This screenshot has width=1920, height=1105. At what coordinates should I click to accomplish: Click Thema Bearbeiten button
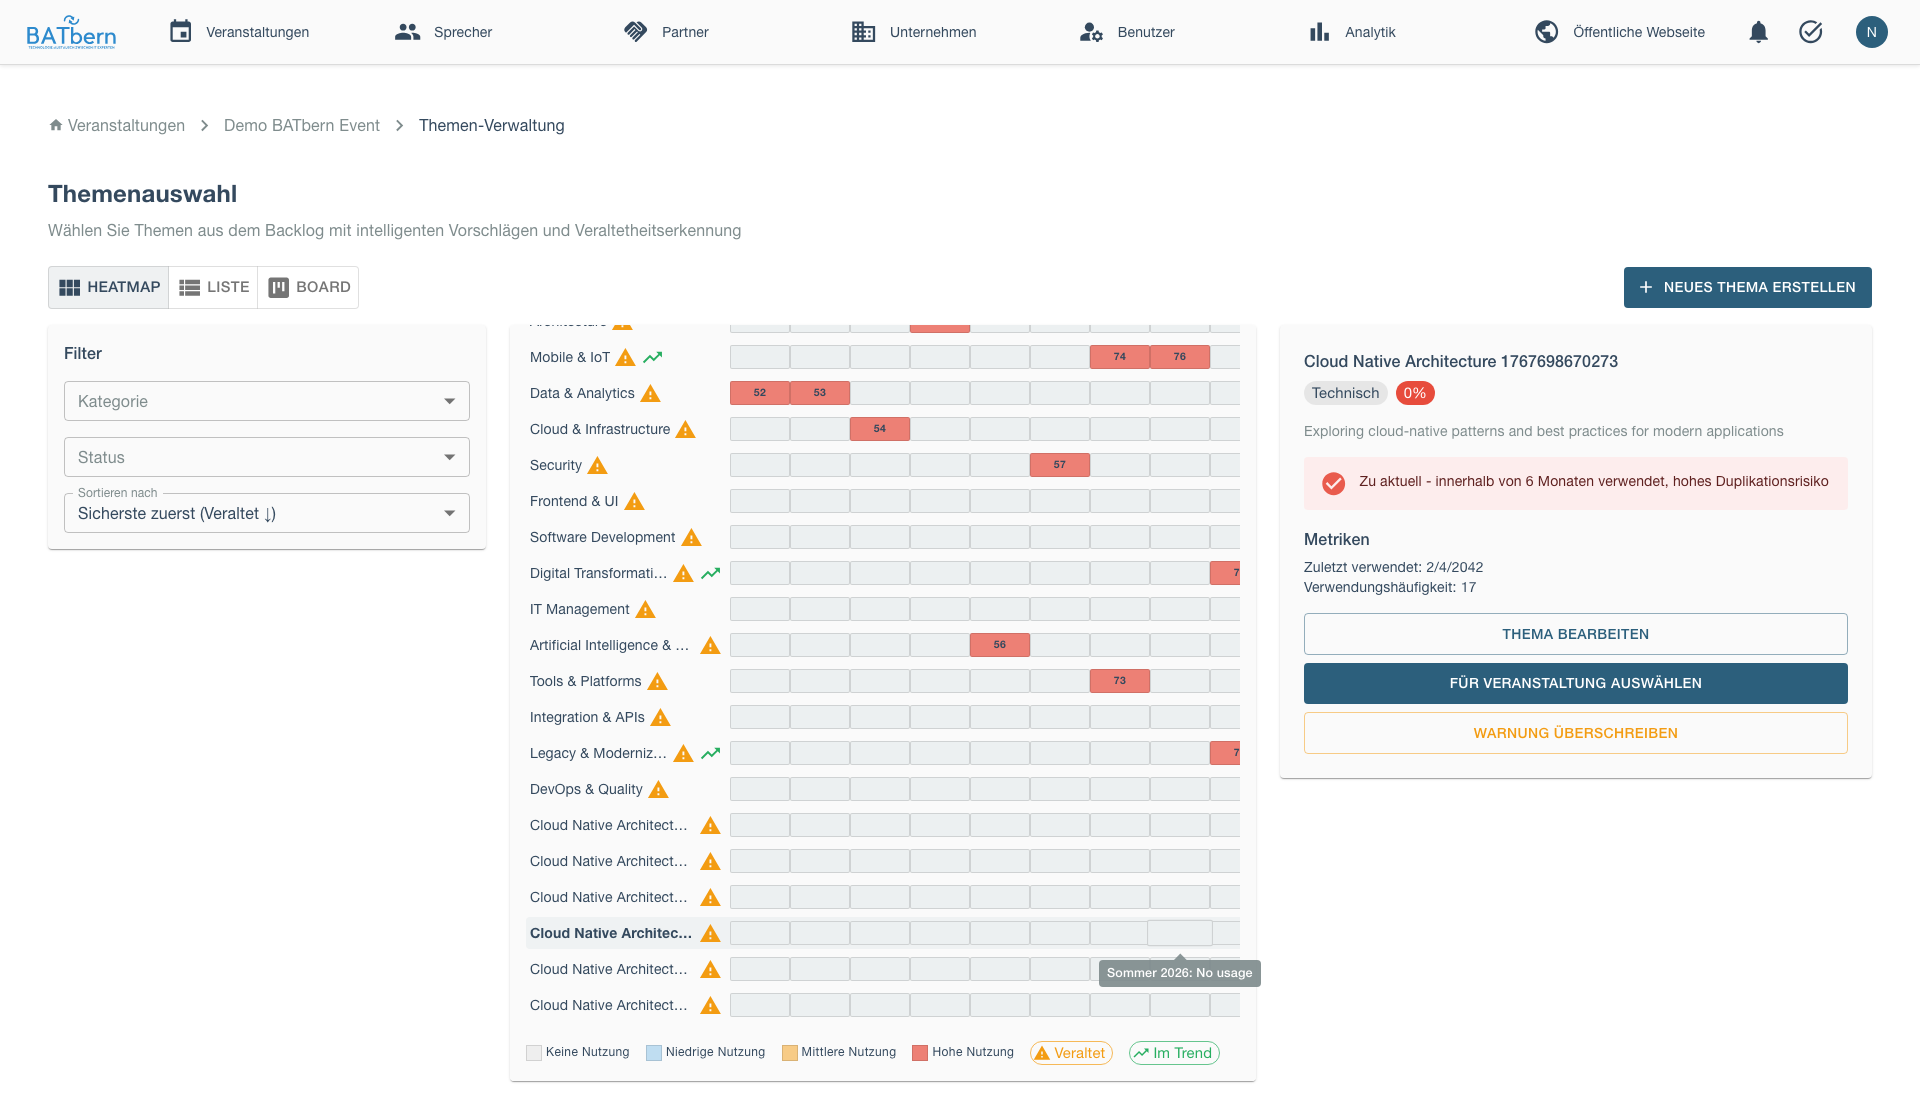pos(1575,634)
